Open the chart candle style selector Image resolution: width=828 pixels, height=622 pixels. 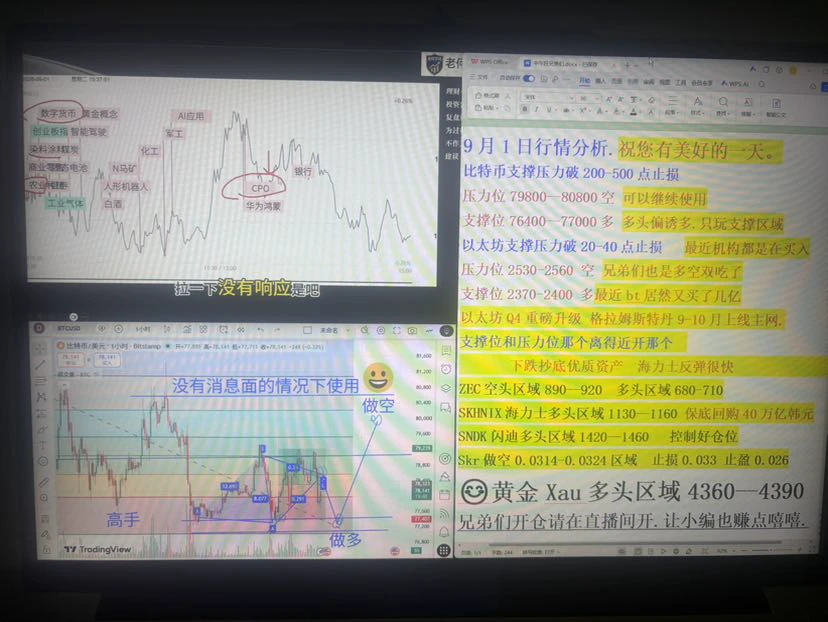(x=166, y=329)
